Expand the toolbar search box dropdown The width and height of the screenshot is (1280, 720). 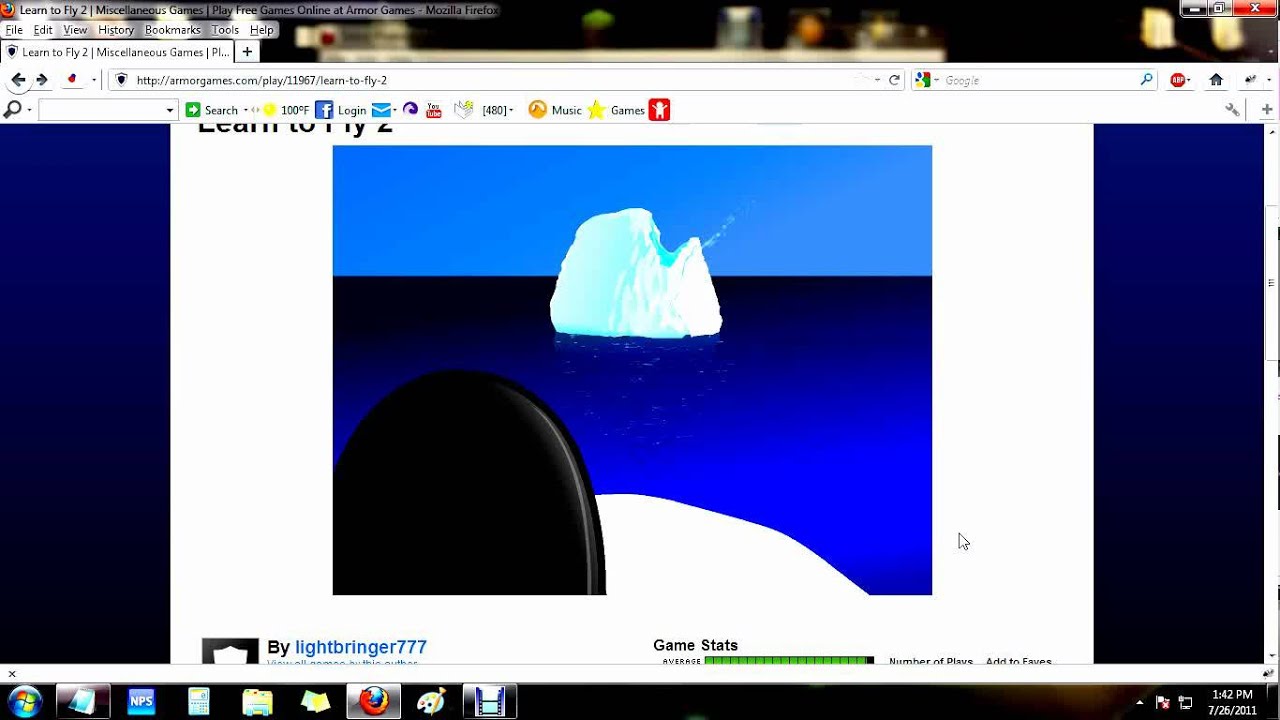point(170,110)
